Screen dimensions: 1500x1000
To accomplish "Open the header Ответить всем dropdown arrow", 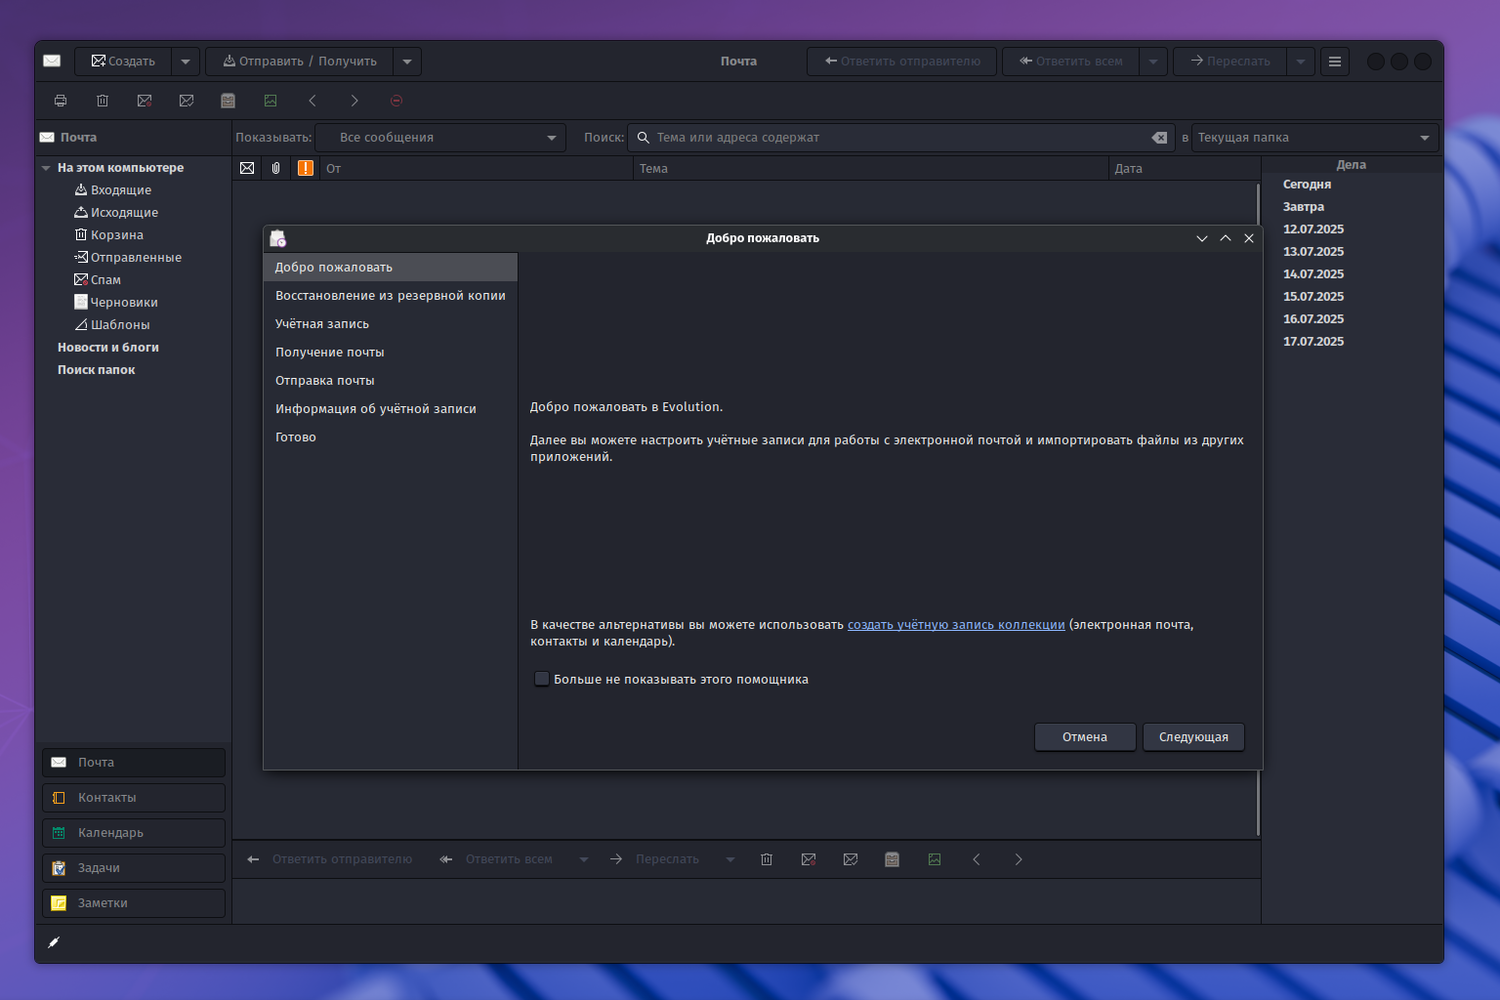I will [x=1153, y=61].
